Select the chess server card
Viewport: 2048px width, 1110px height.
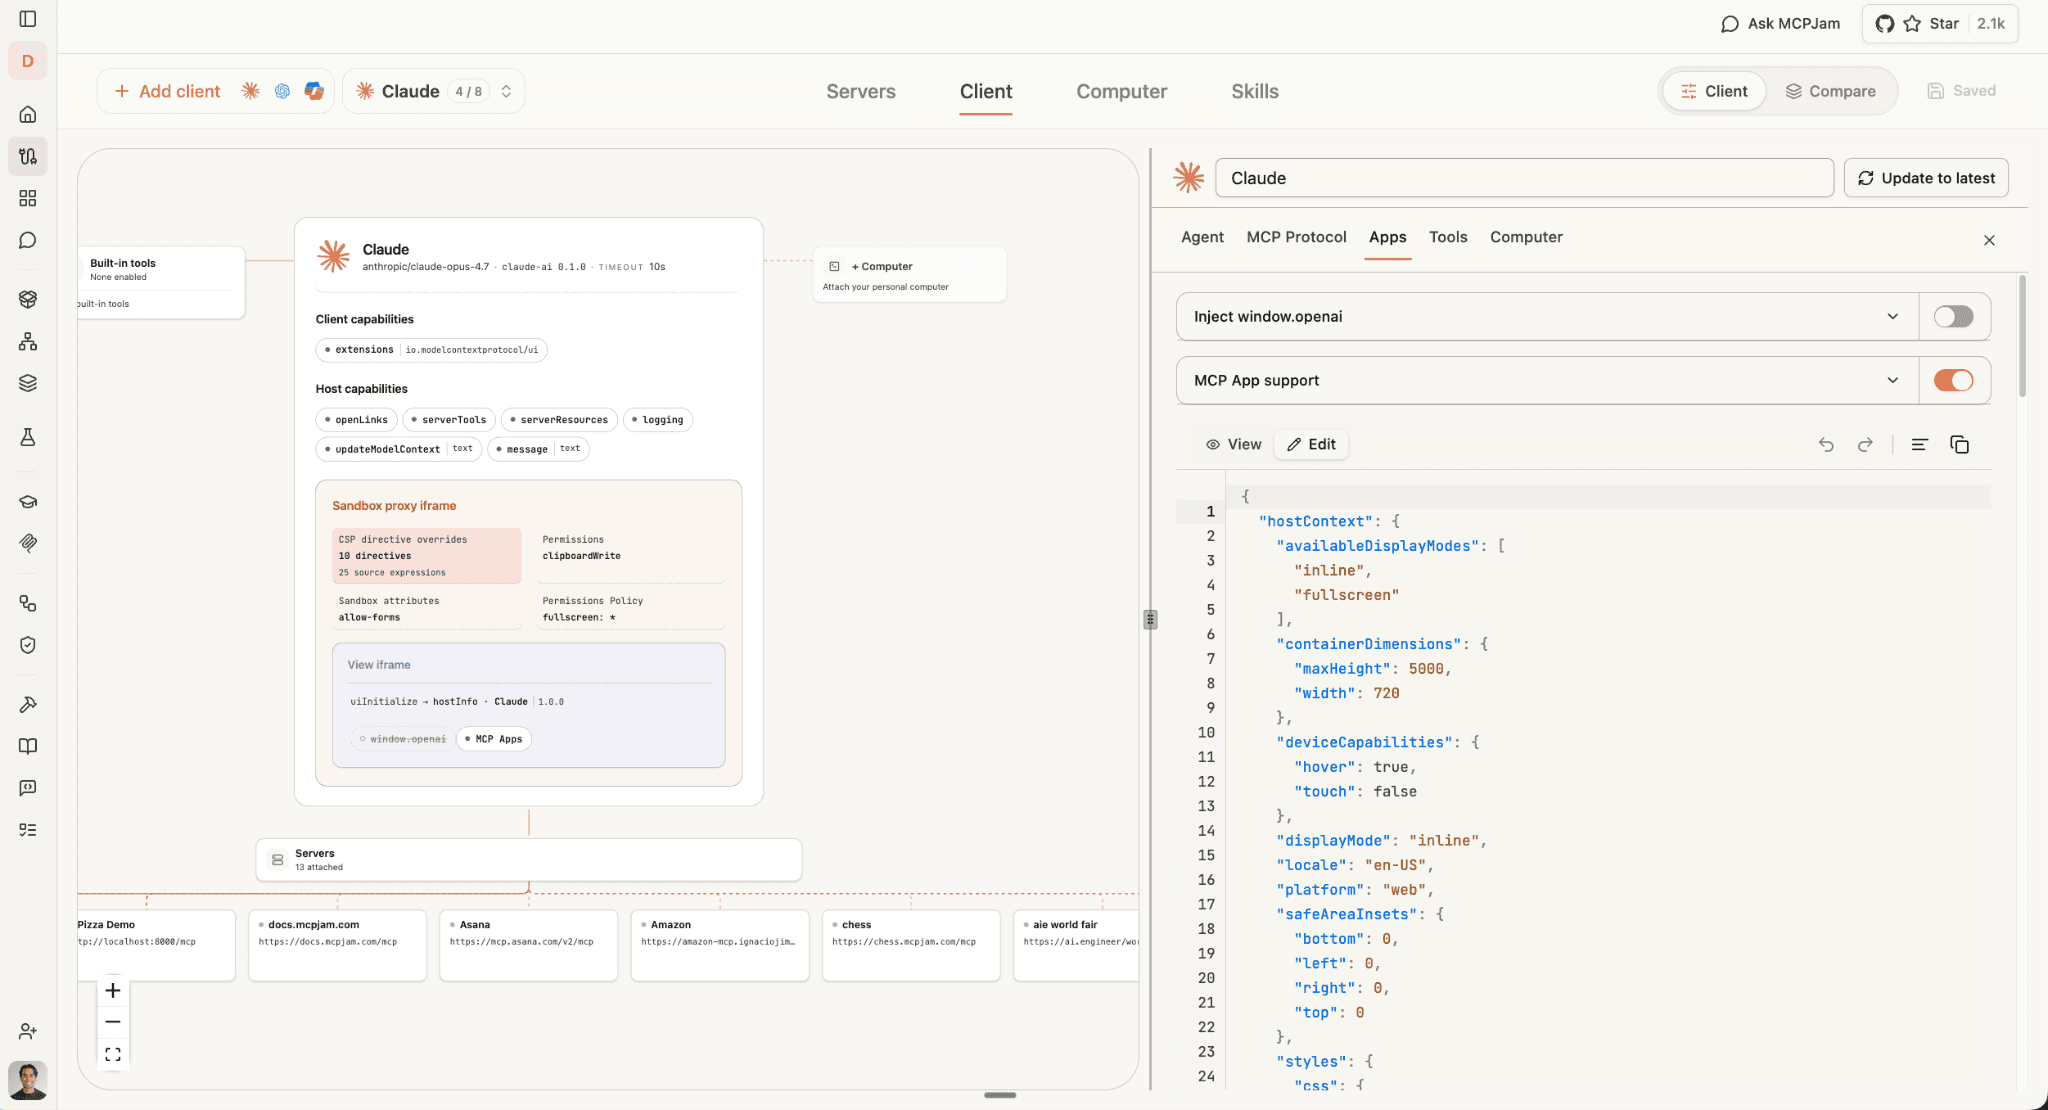(911, 945)
